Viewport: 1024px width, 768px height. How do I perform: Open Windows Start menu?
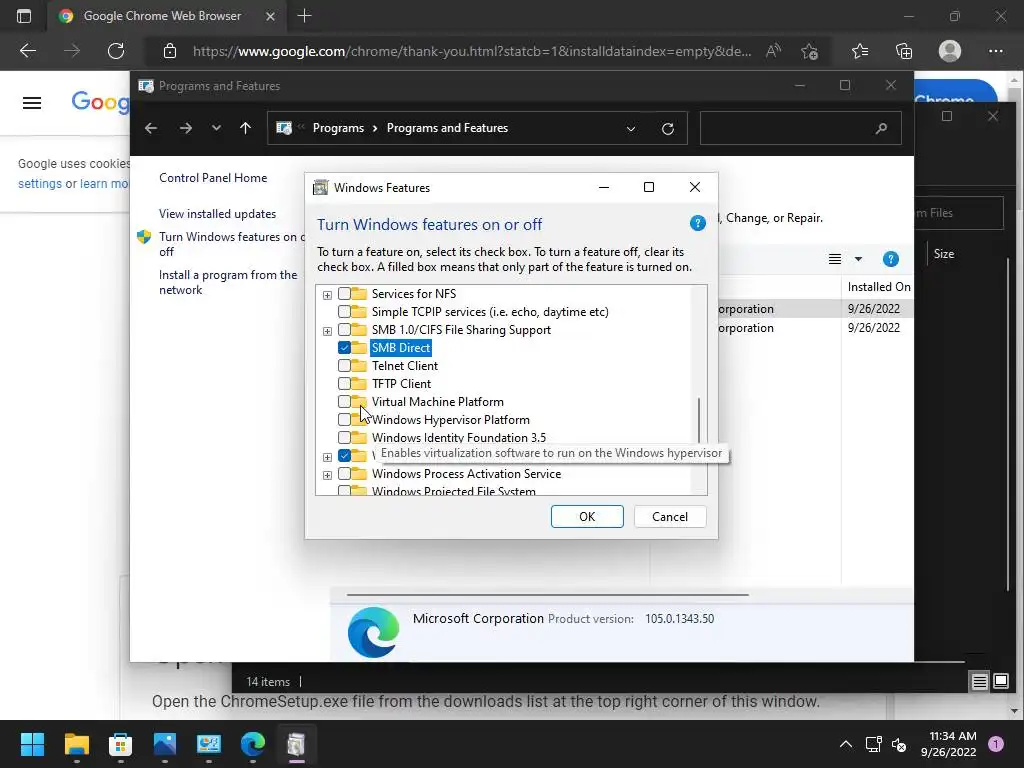(32, 744)
